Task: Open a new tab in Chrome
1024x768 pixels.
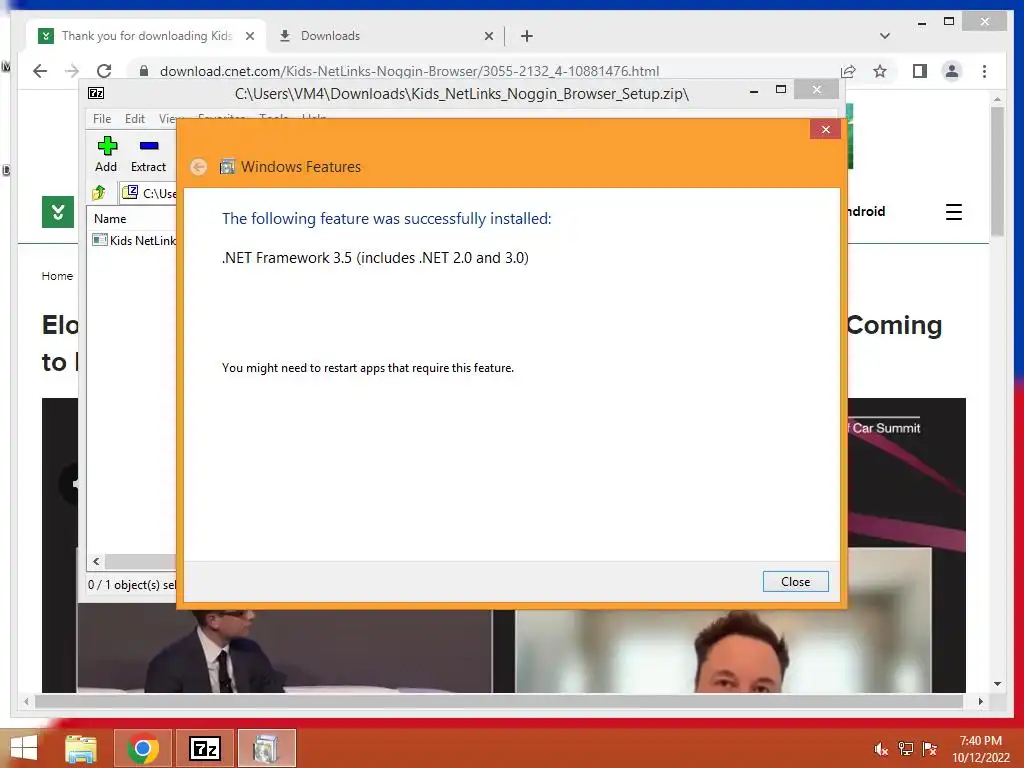Action: pos(526,37)
